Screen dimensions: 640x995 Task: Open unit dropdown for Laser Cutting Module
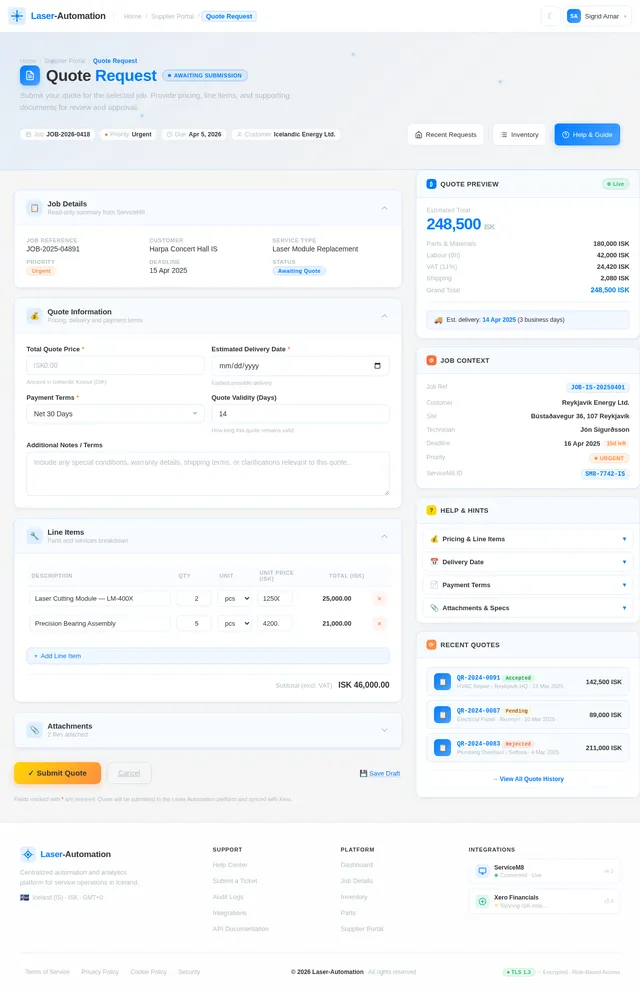tap(234, 598)
